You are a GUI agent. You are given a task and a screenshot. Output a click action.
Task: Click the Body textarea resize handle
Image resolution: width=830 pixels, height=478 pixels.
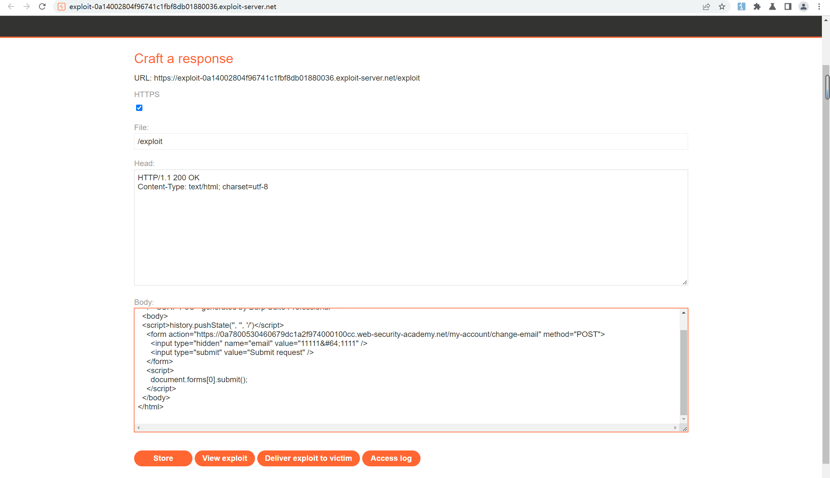tap(684, 428)
